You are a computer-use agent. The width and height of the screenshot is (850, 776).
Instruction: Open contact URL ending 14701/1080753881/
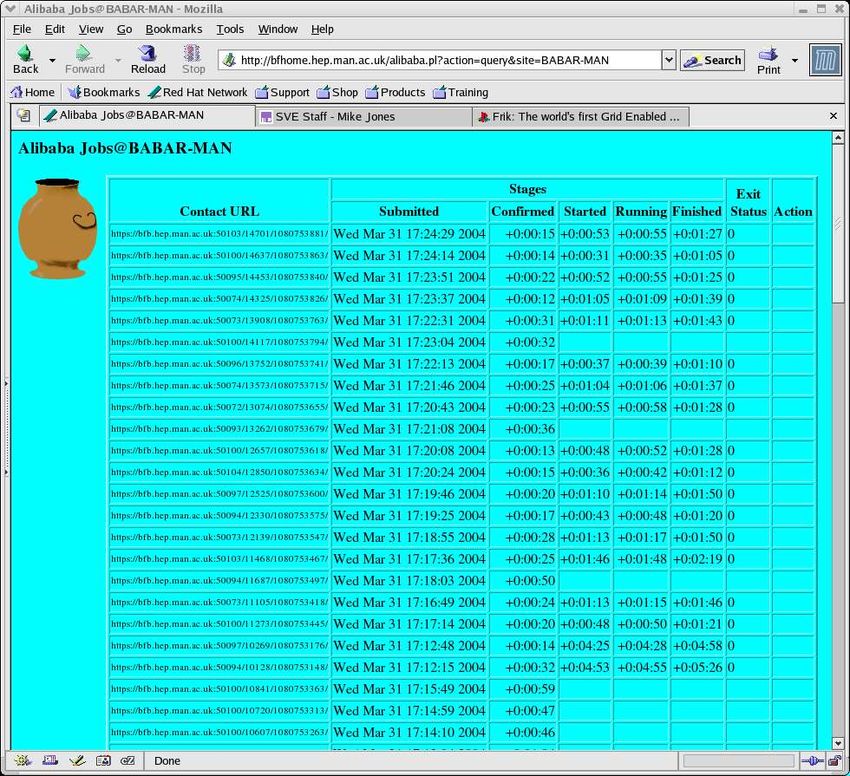click(220, 234)
